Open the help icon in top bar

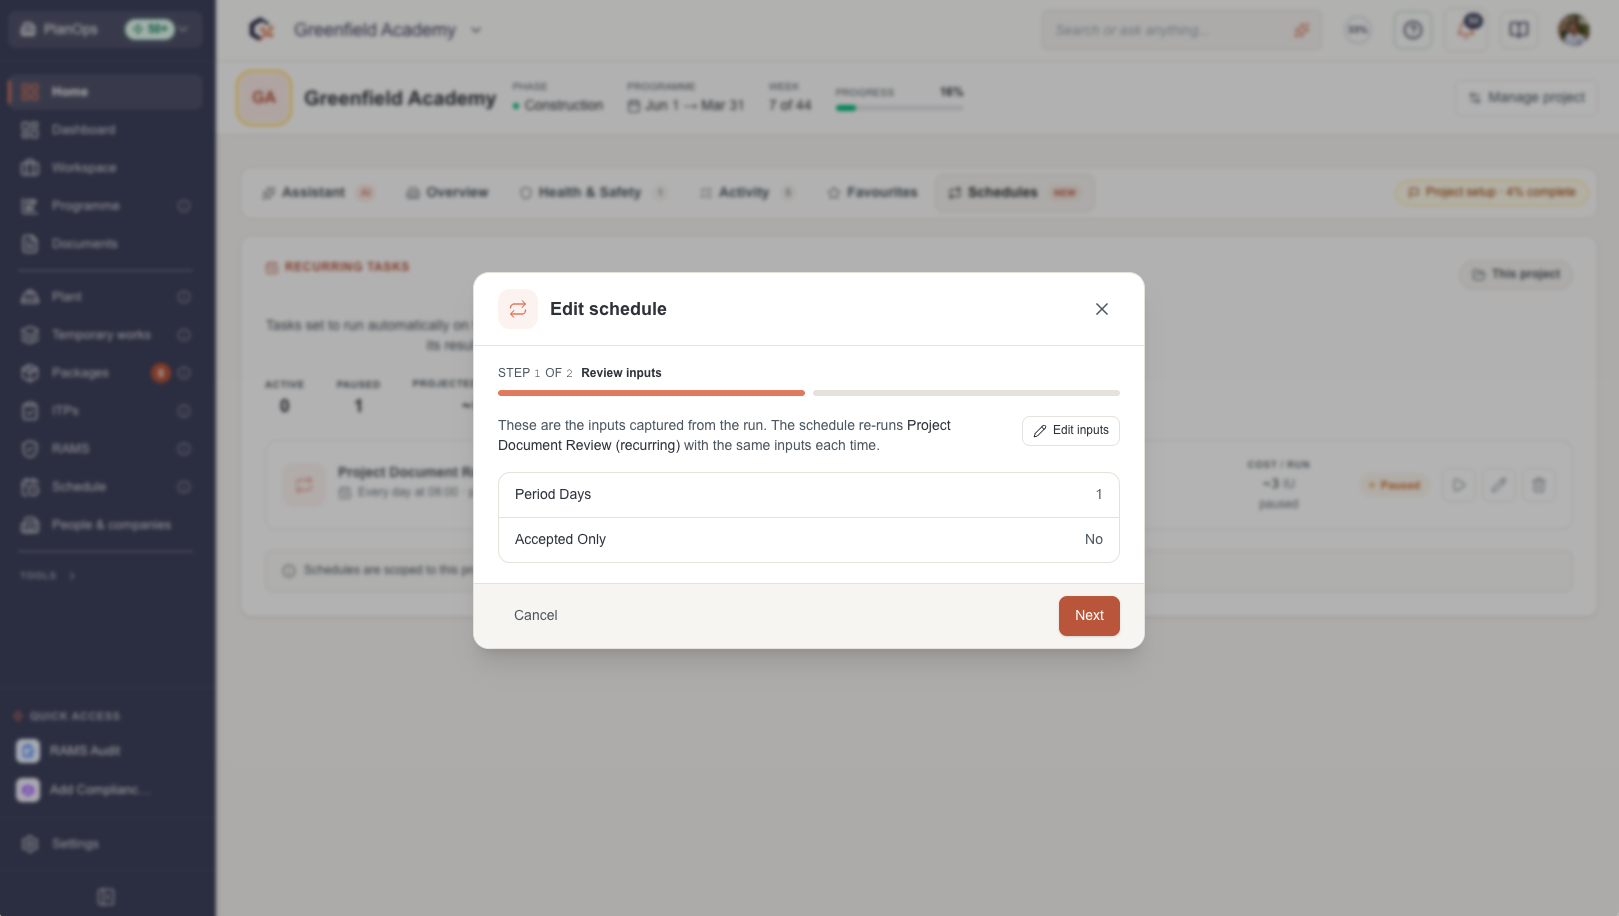coord(1412,30)
